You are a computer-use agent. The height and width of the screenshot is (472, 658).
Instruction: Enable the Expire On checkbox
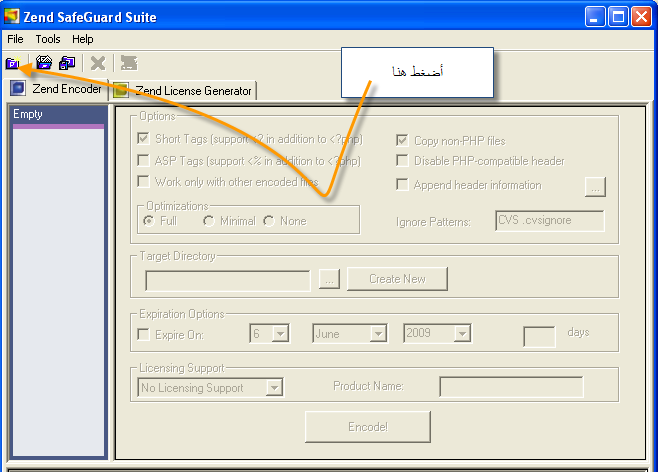[143, 334]
